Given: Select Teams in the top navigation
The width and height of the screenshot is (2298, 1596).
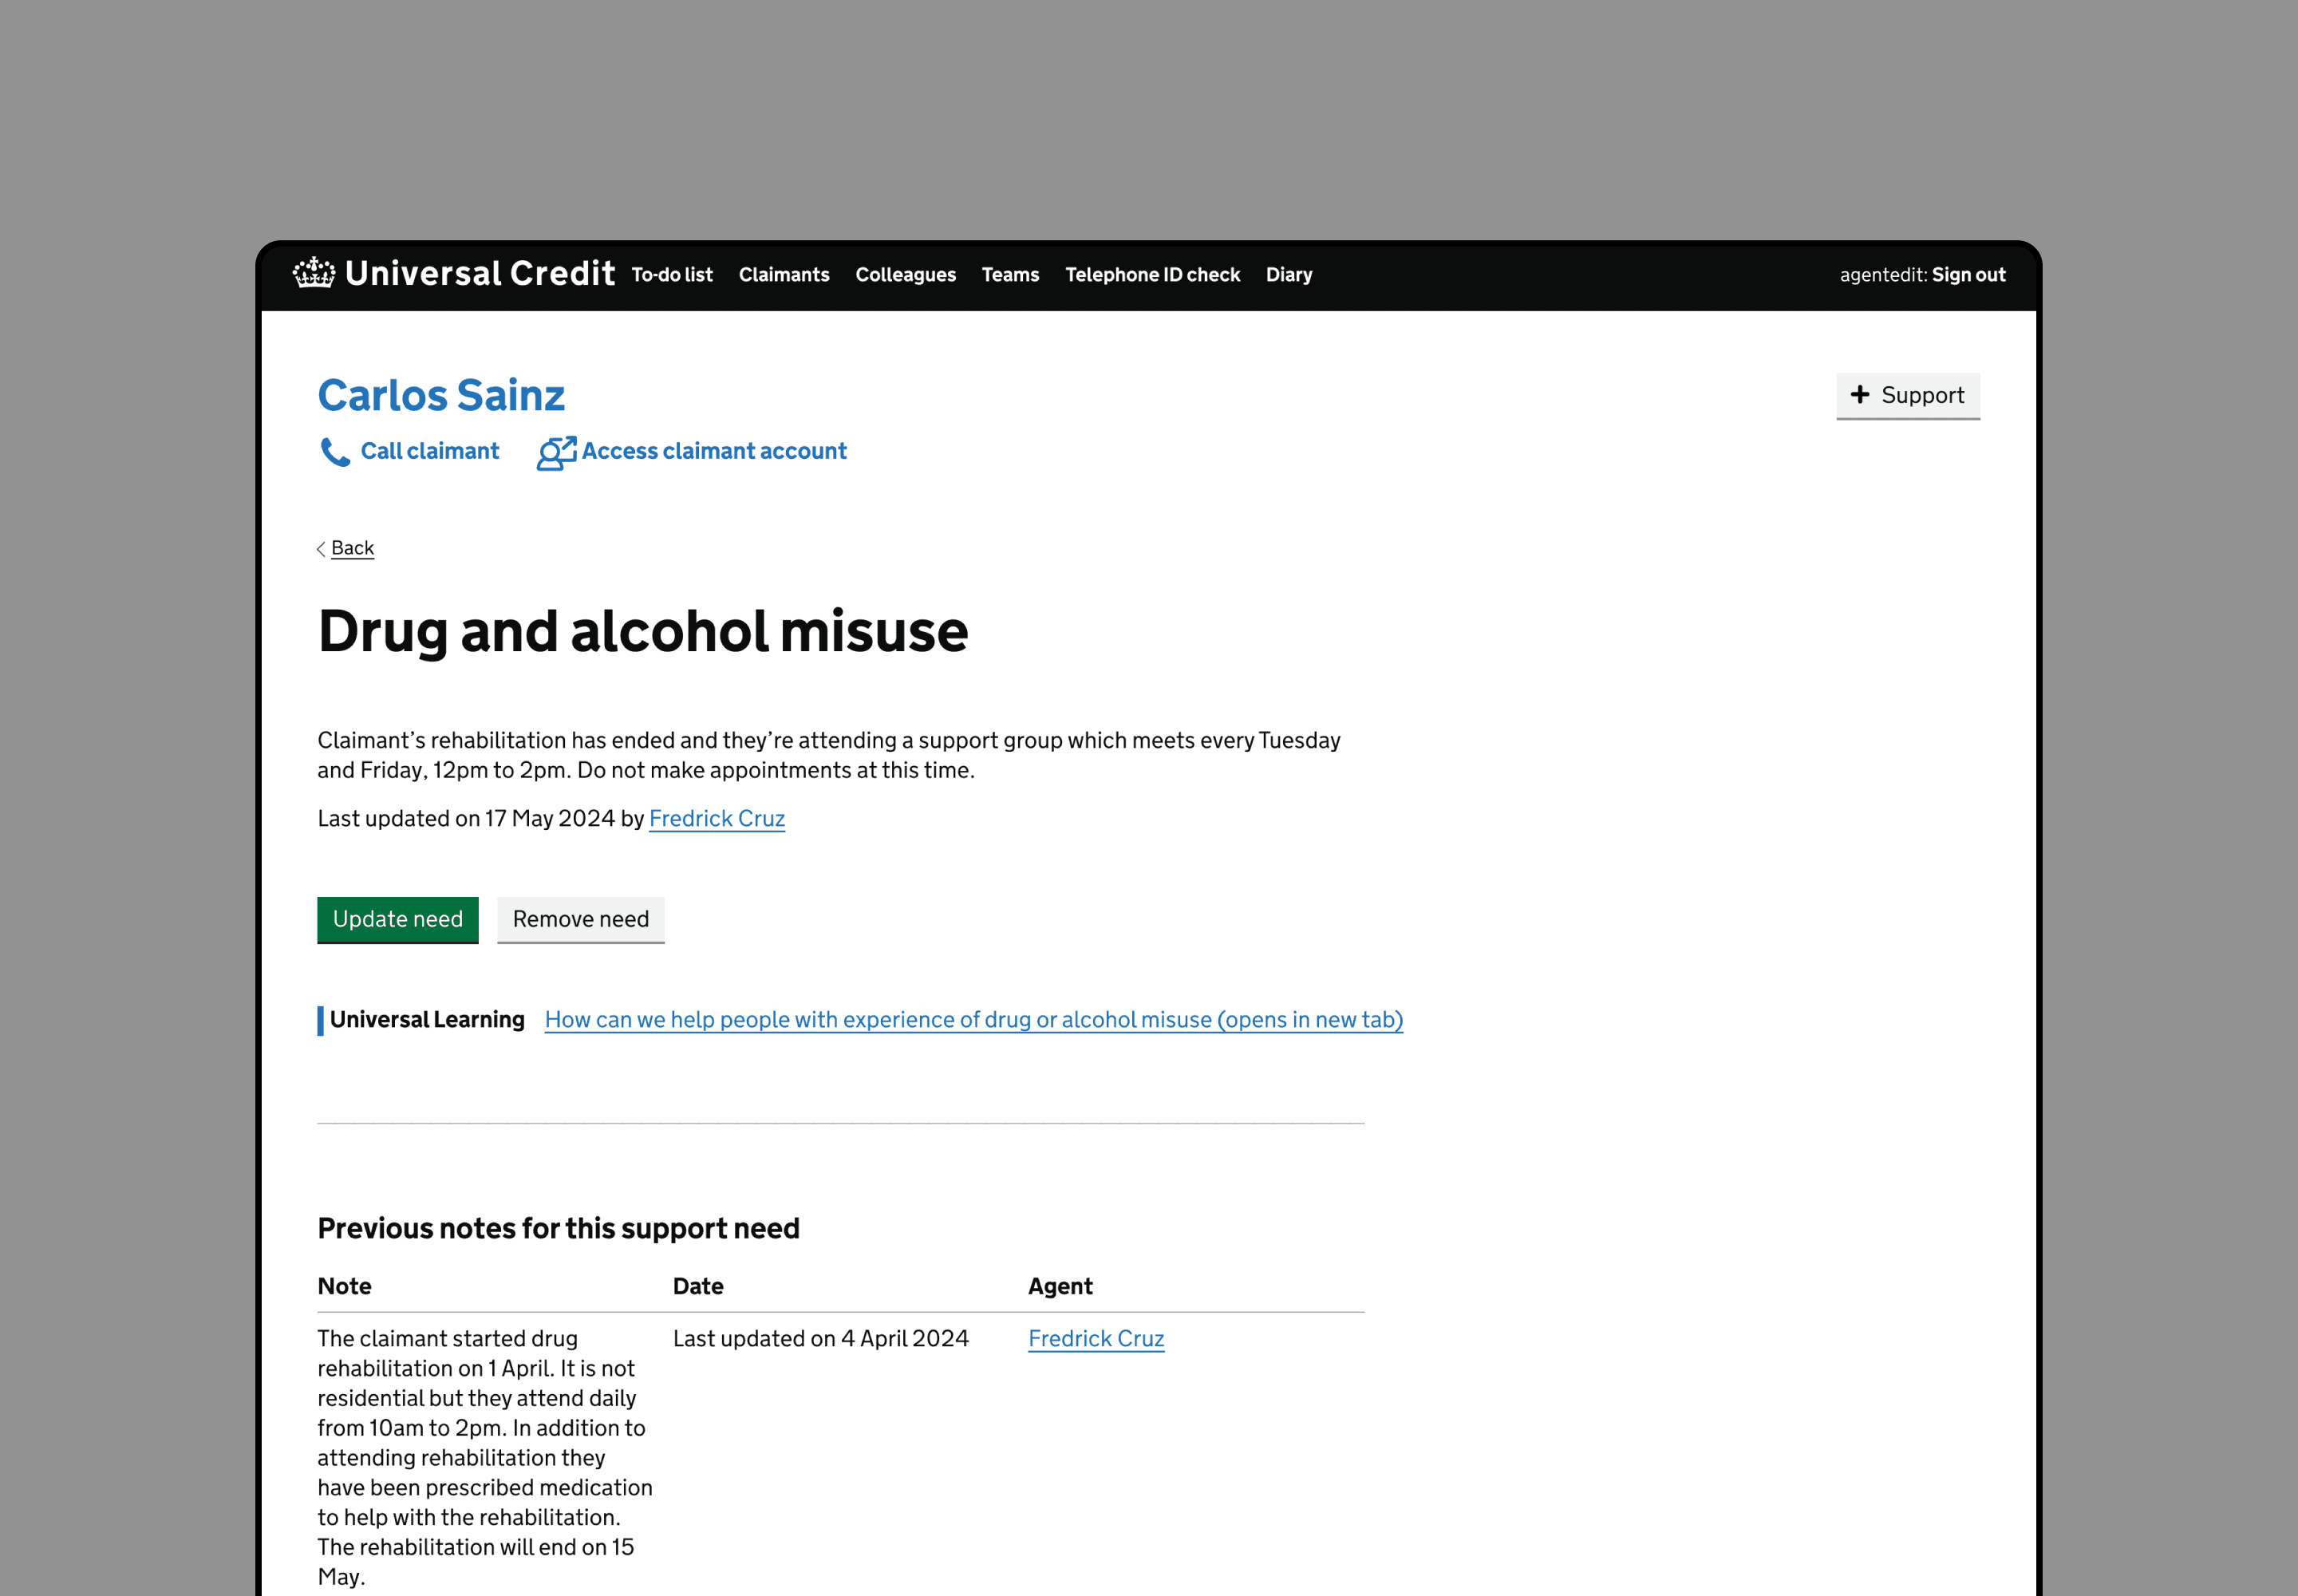Looking at the screenshot, I should (1010, 274).
